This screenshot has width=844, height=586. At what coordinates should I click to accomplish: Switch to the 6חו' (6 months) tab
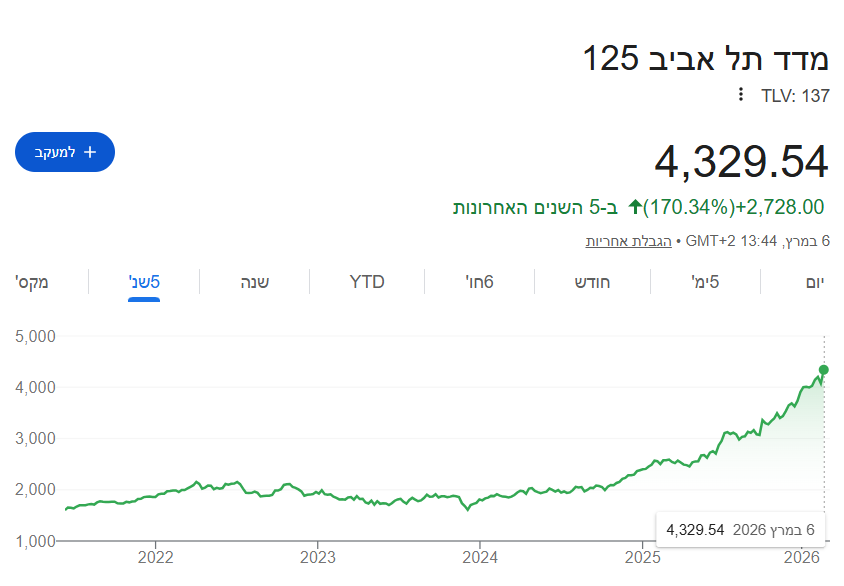[x=480, y=282]
